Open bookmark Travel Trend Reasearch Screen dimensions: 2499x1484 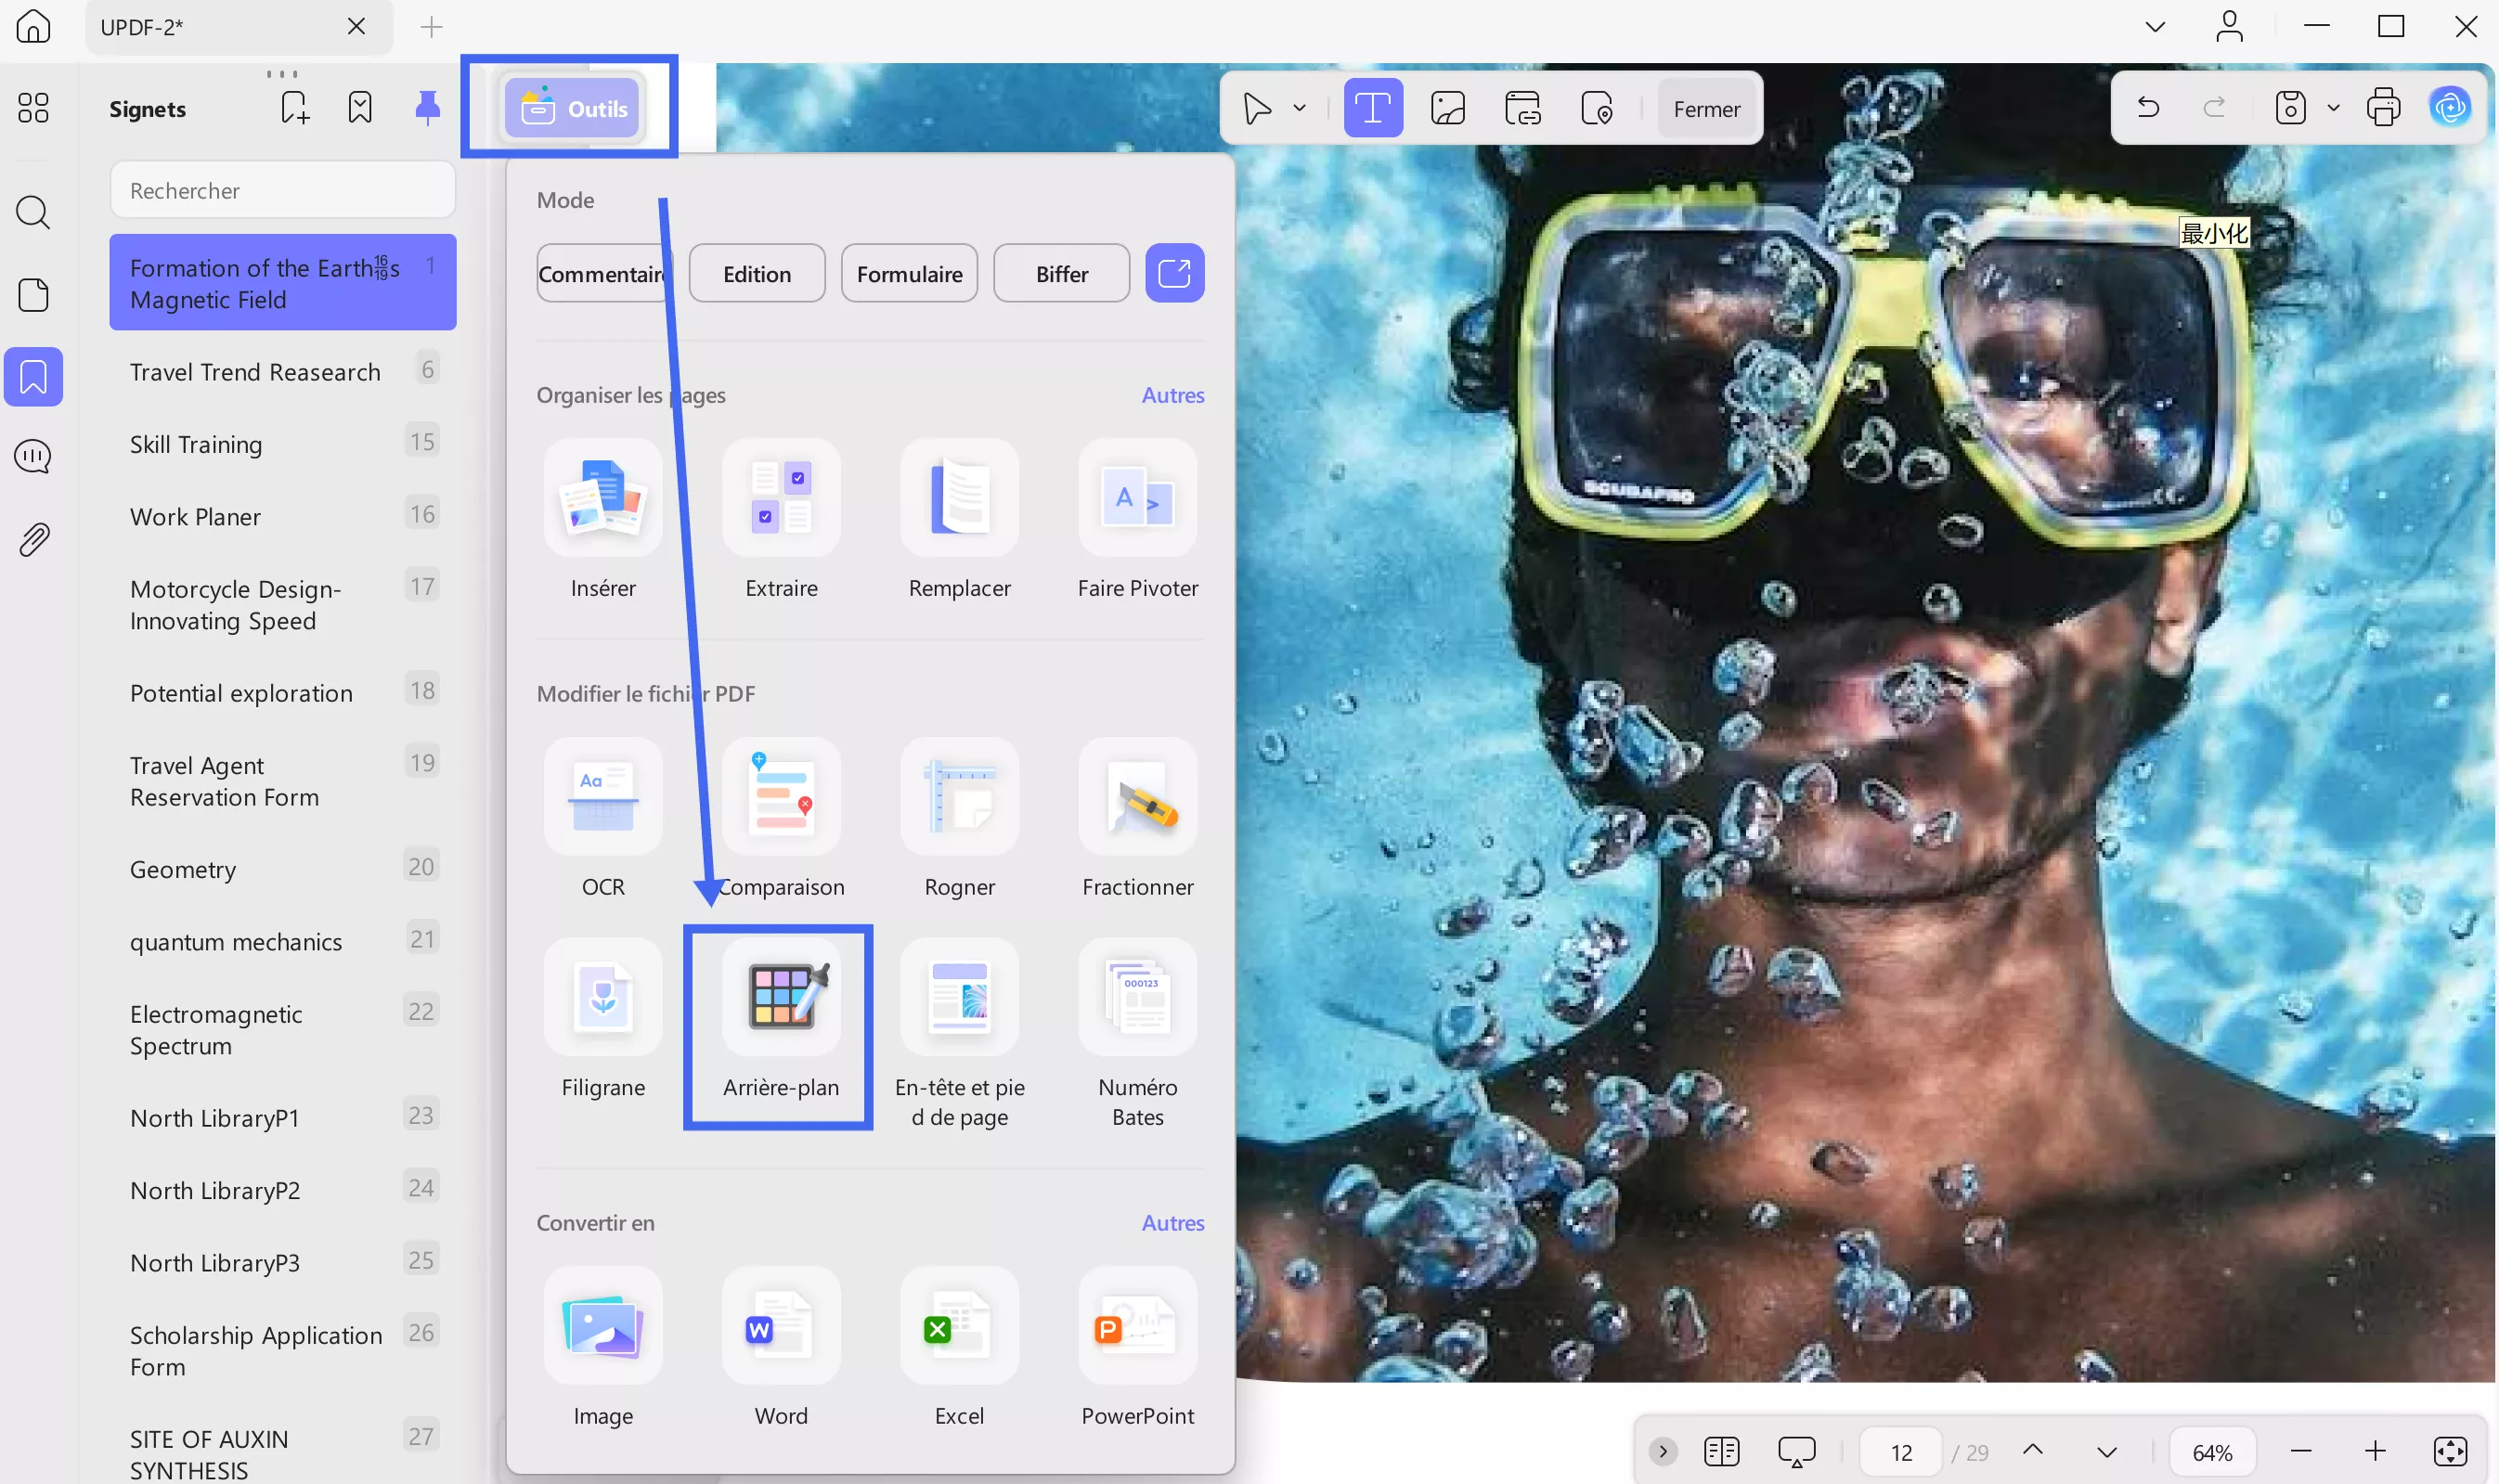[283, 372]
